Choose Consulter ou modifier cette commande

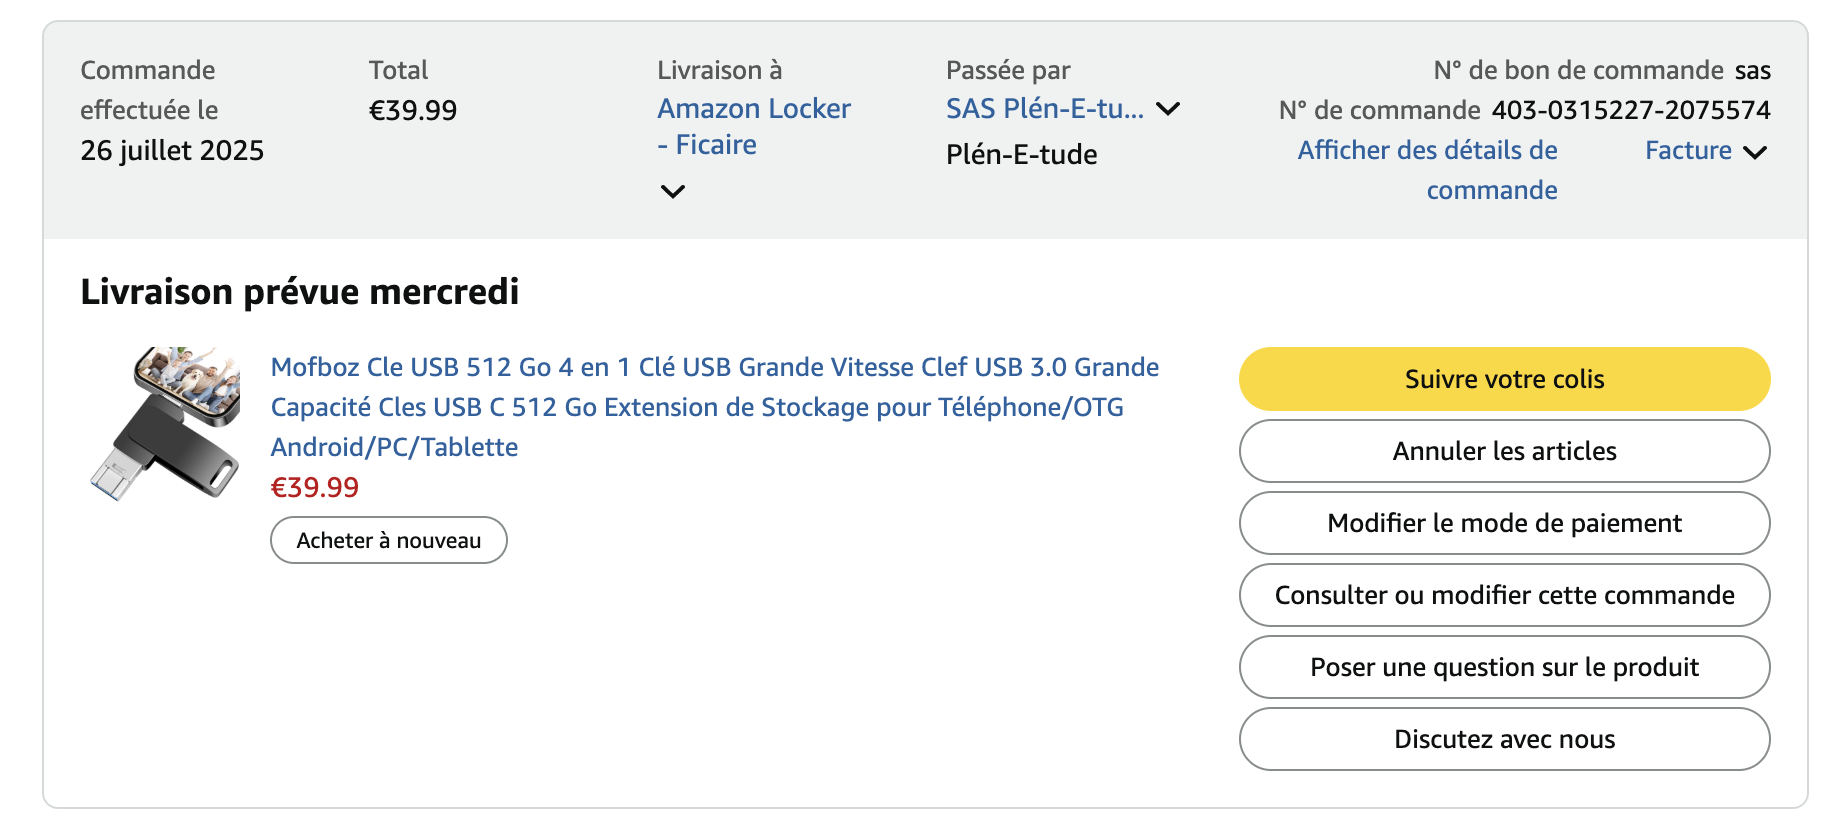pyautogui.click(x=1504, y=595)
